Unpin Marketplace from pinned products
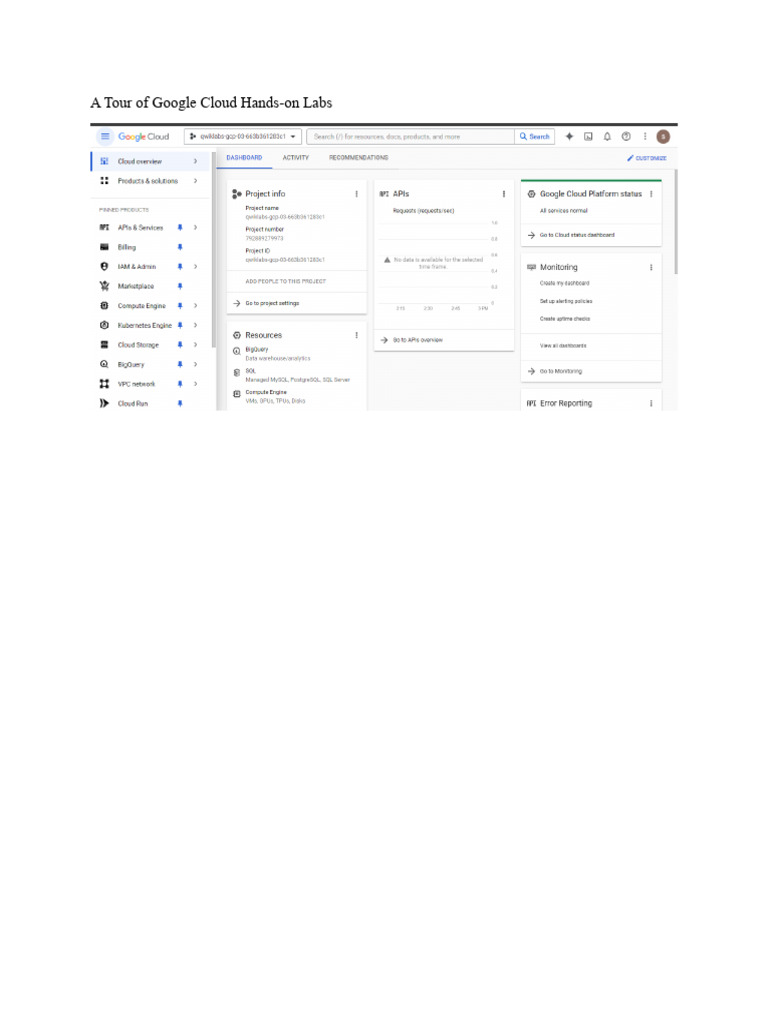Viewport: 768px width, 1024px height. tap(180, 286)
